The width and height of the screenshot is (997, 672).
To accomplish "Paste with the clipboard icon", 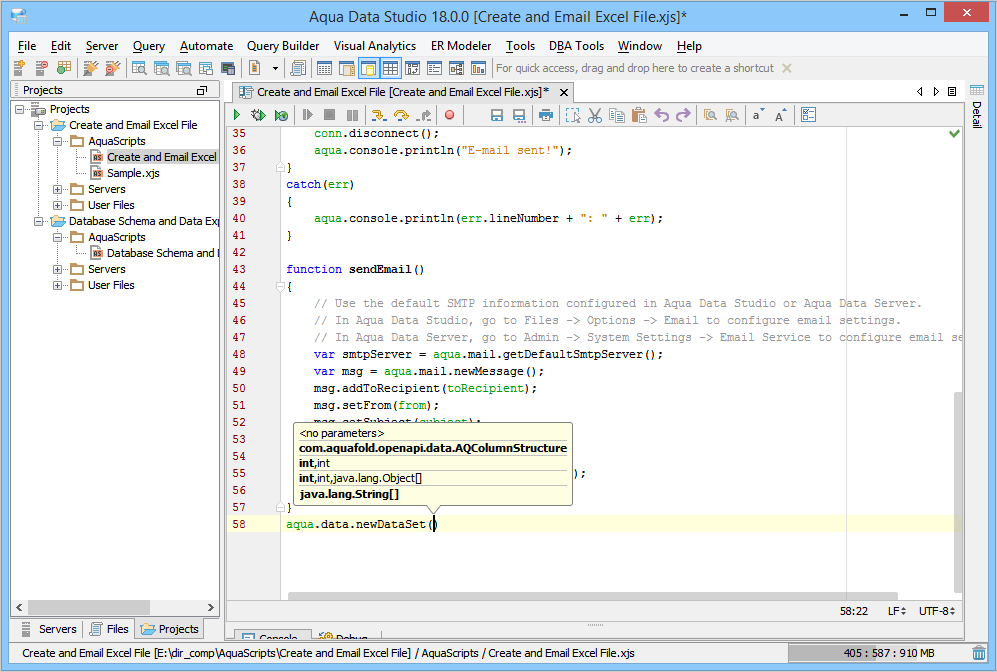I will coord(639,115).
